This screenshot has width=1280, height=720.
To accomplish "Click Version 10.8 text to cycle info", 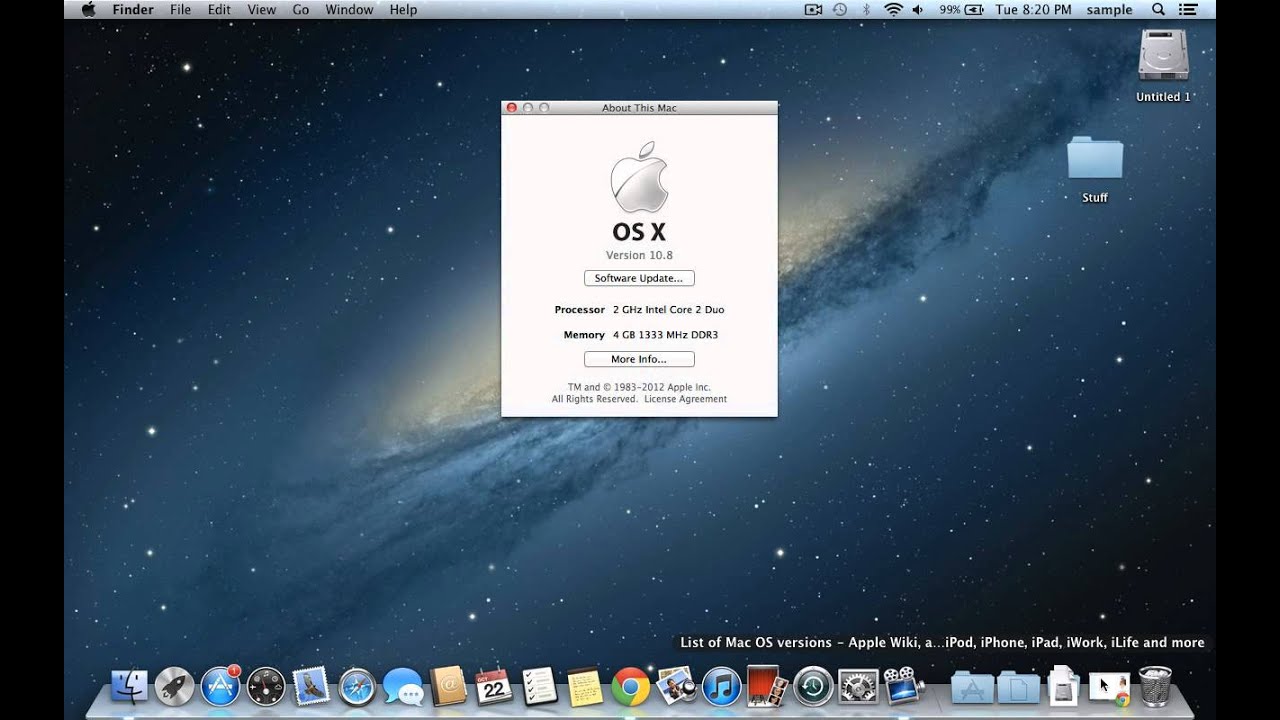I will coord(639,255).
